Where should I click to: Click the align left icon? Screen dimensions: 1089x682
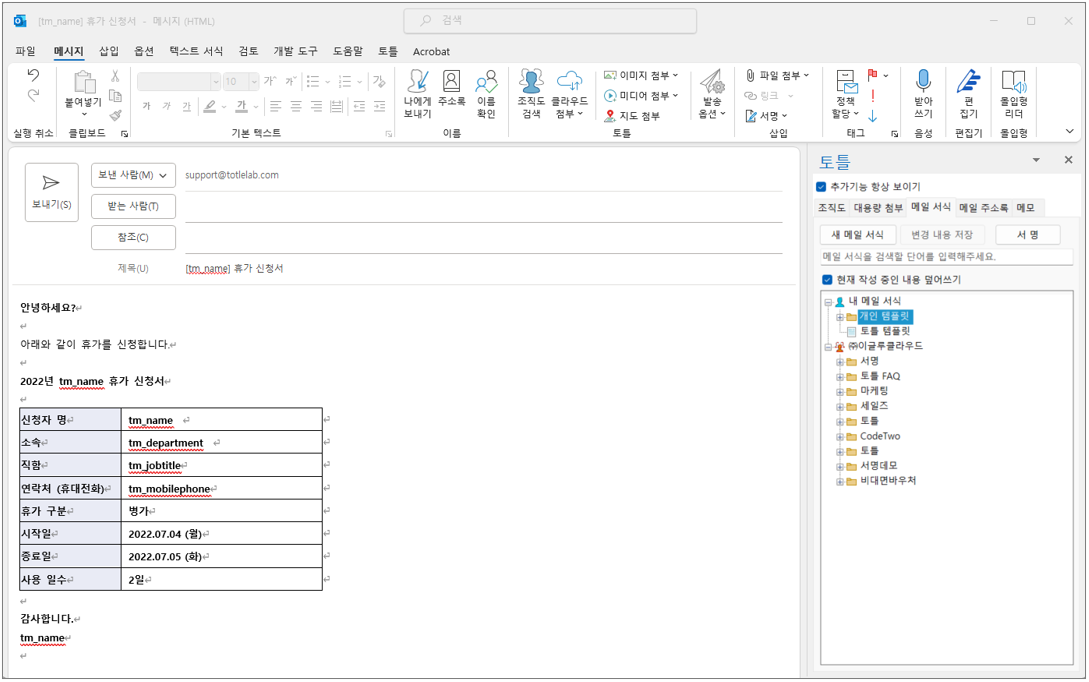[276, 106]
